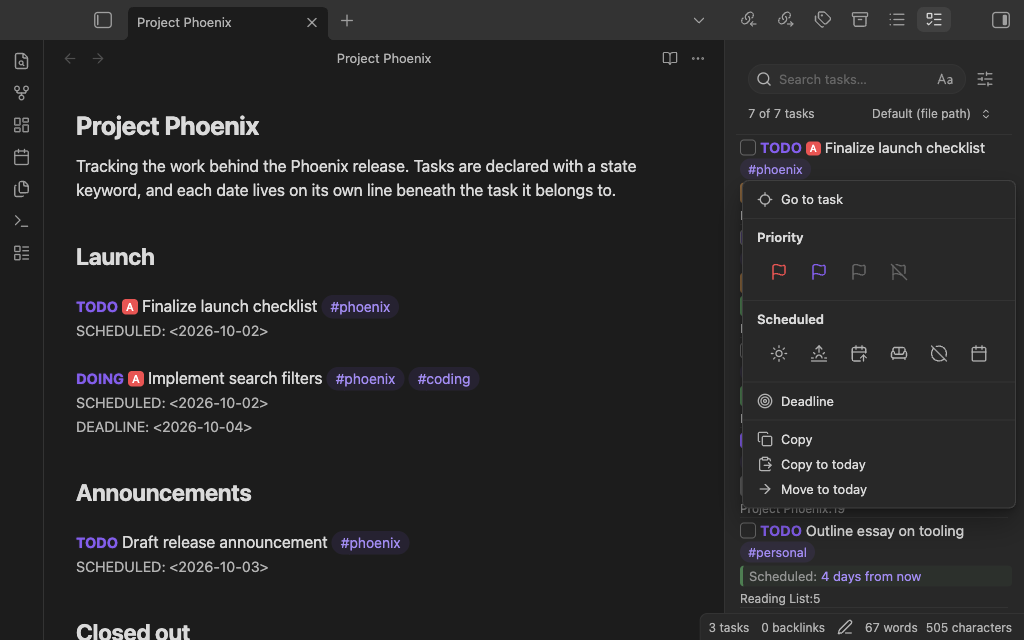1024x640 pixels.
Task: Choose Copy in the context menu
Action: point(879,440)
